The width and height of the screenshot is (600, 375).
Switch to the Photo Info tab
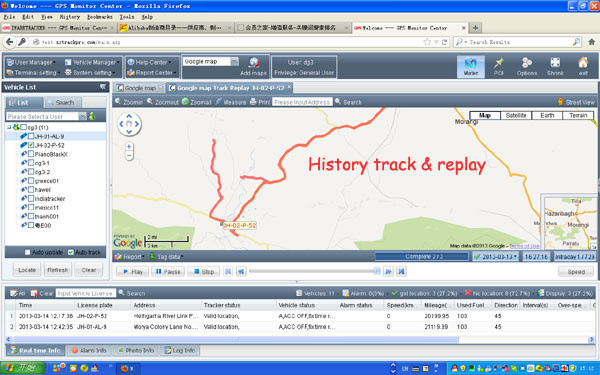pos(135,350)
